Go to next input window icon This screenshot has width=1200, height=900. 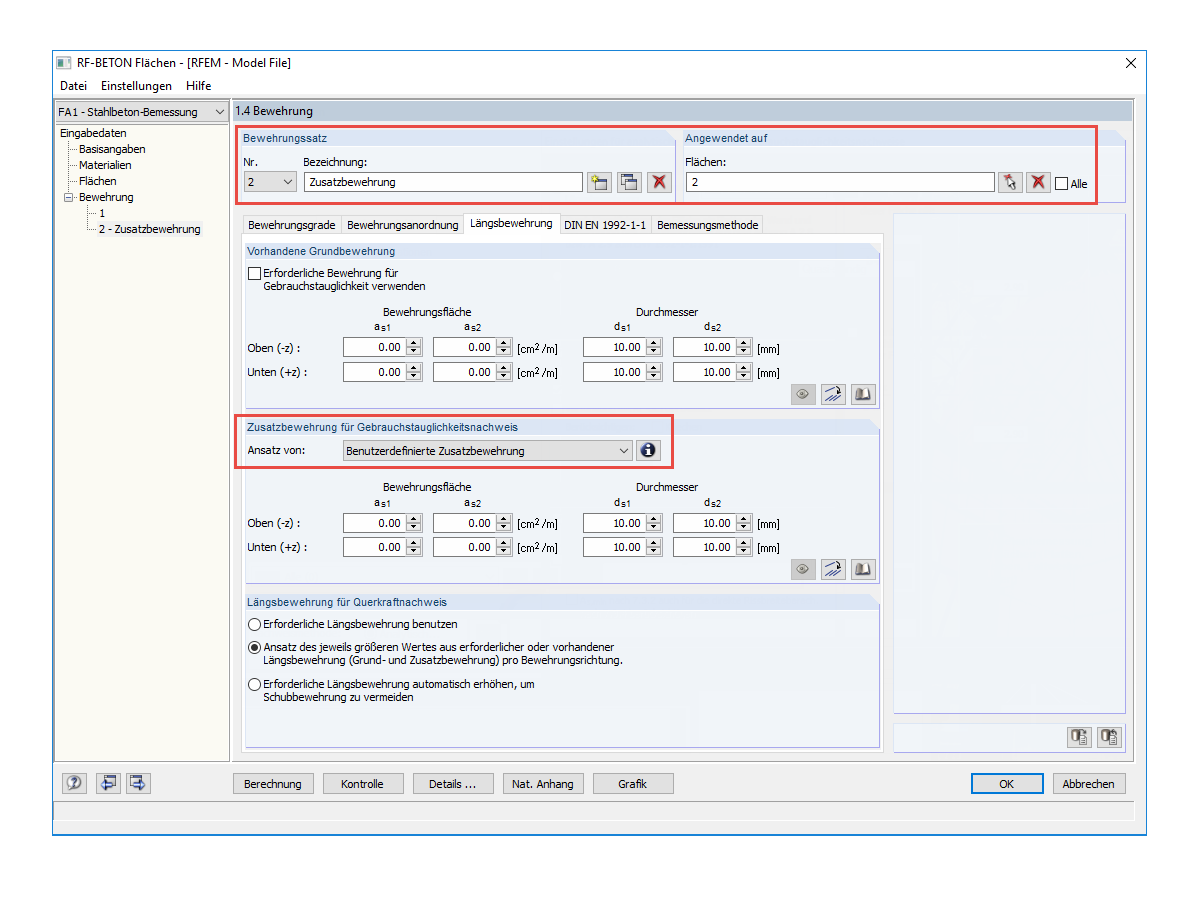click(138, 783)
